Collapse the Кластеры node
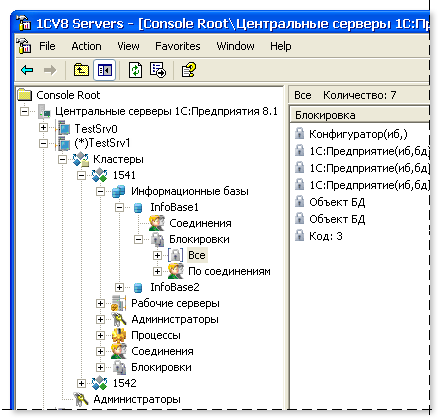 tap(62, 159)
